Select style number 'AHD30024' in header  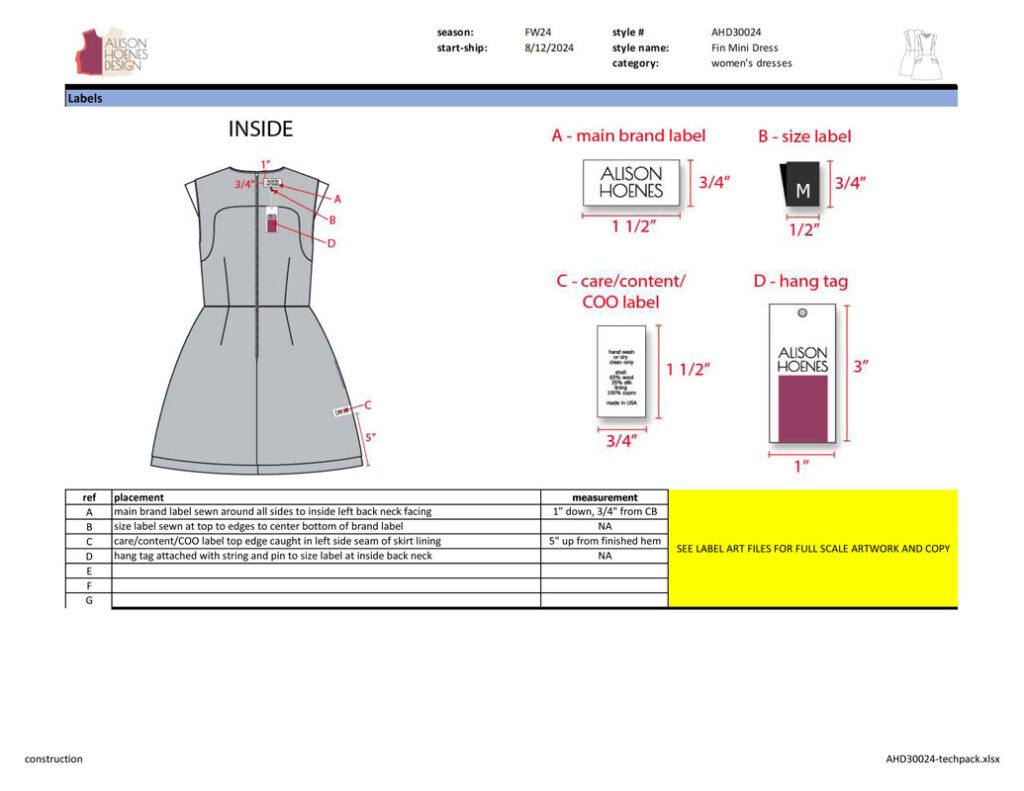(736, 32)
